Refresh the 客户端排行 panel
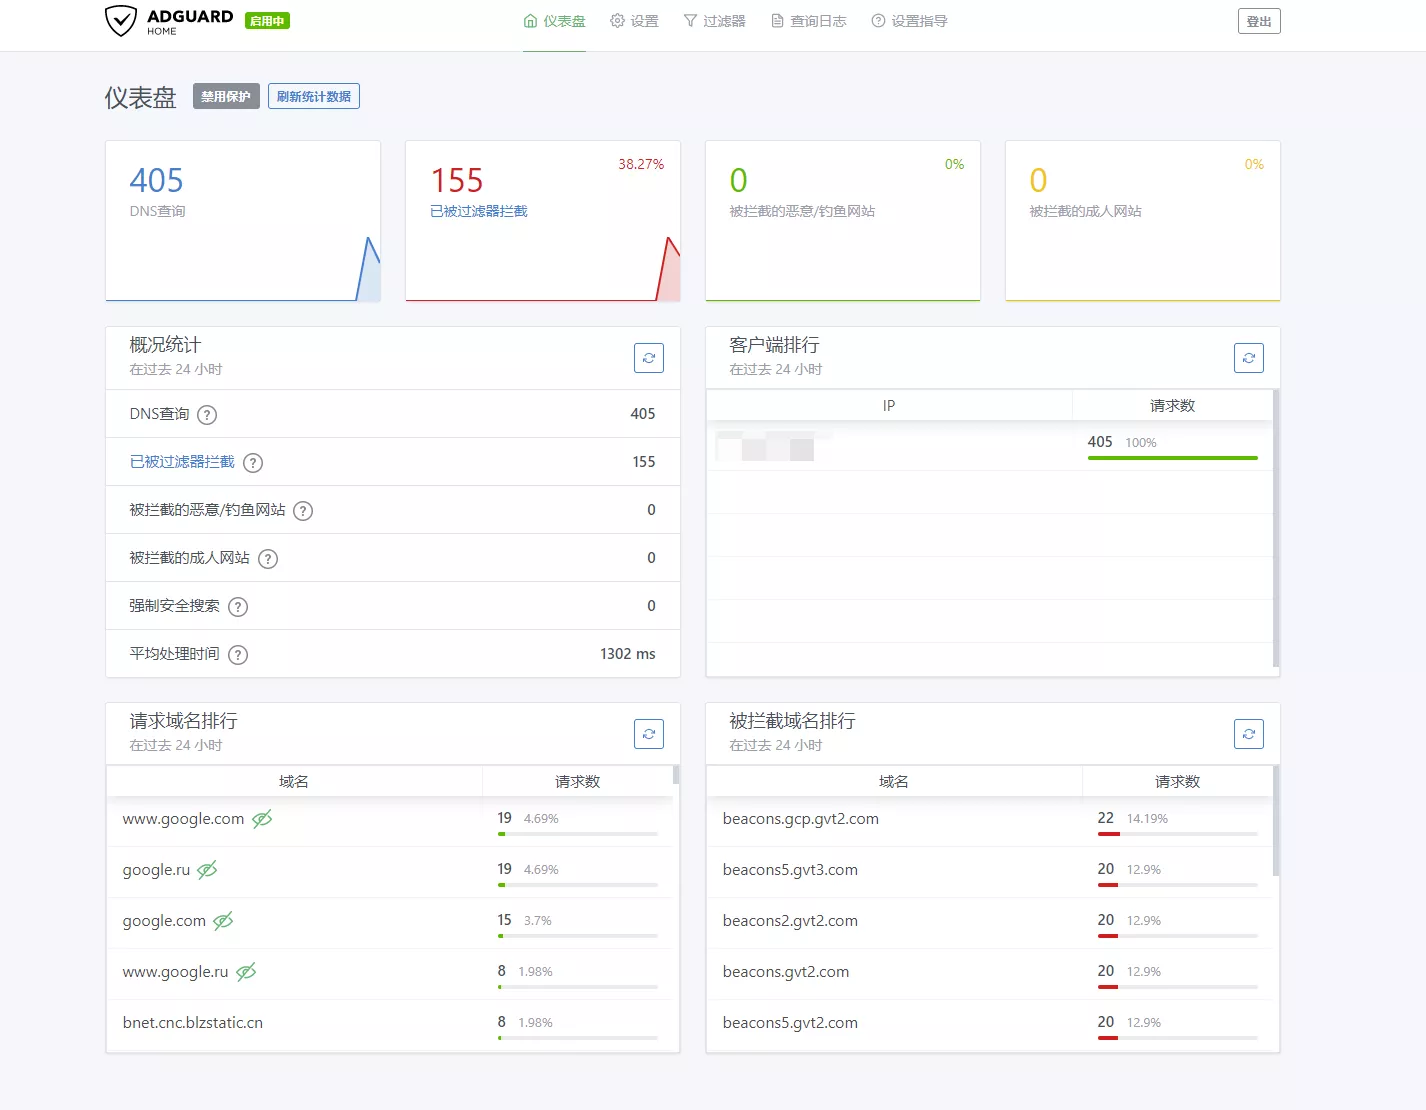 pyautogui.click(x=1249, y=358)
